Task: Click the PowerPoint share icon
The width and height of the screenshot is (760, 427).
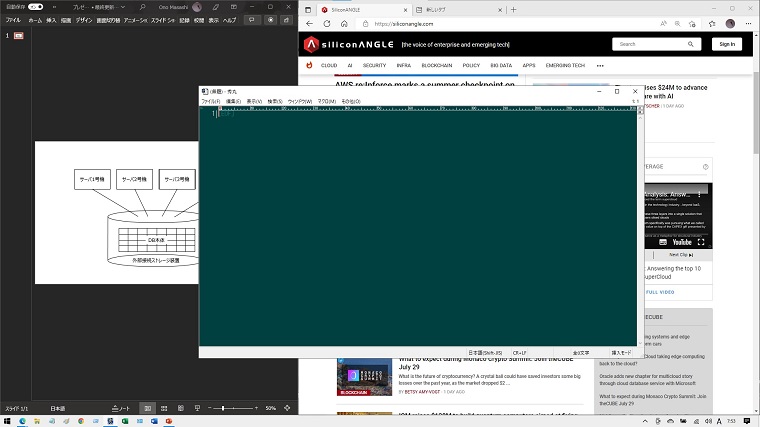Action: coord(287,19)
